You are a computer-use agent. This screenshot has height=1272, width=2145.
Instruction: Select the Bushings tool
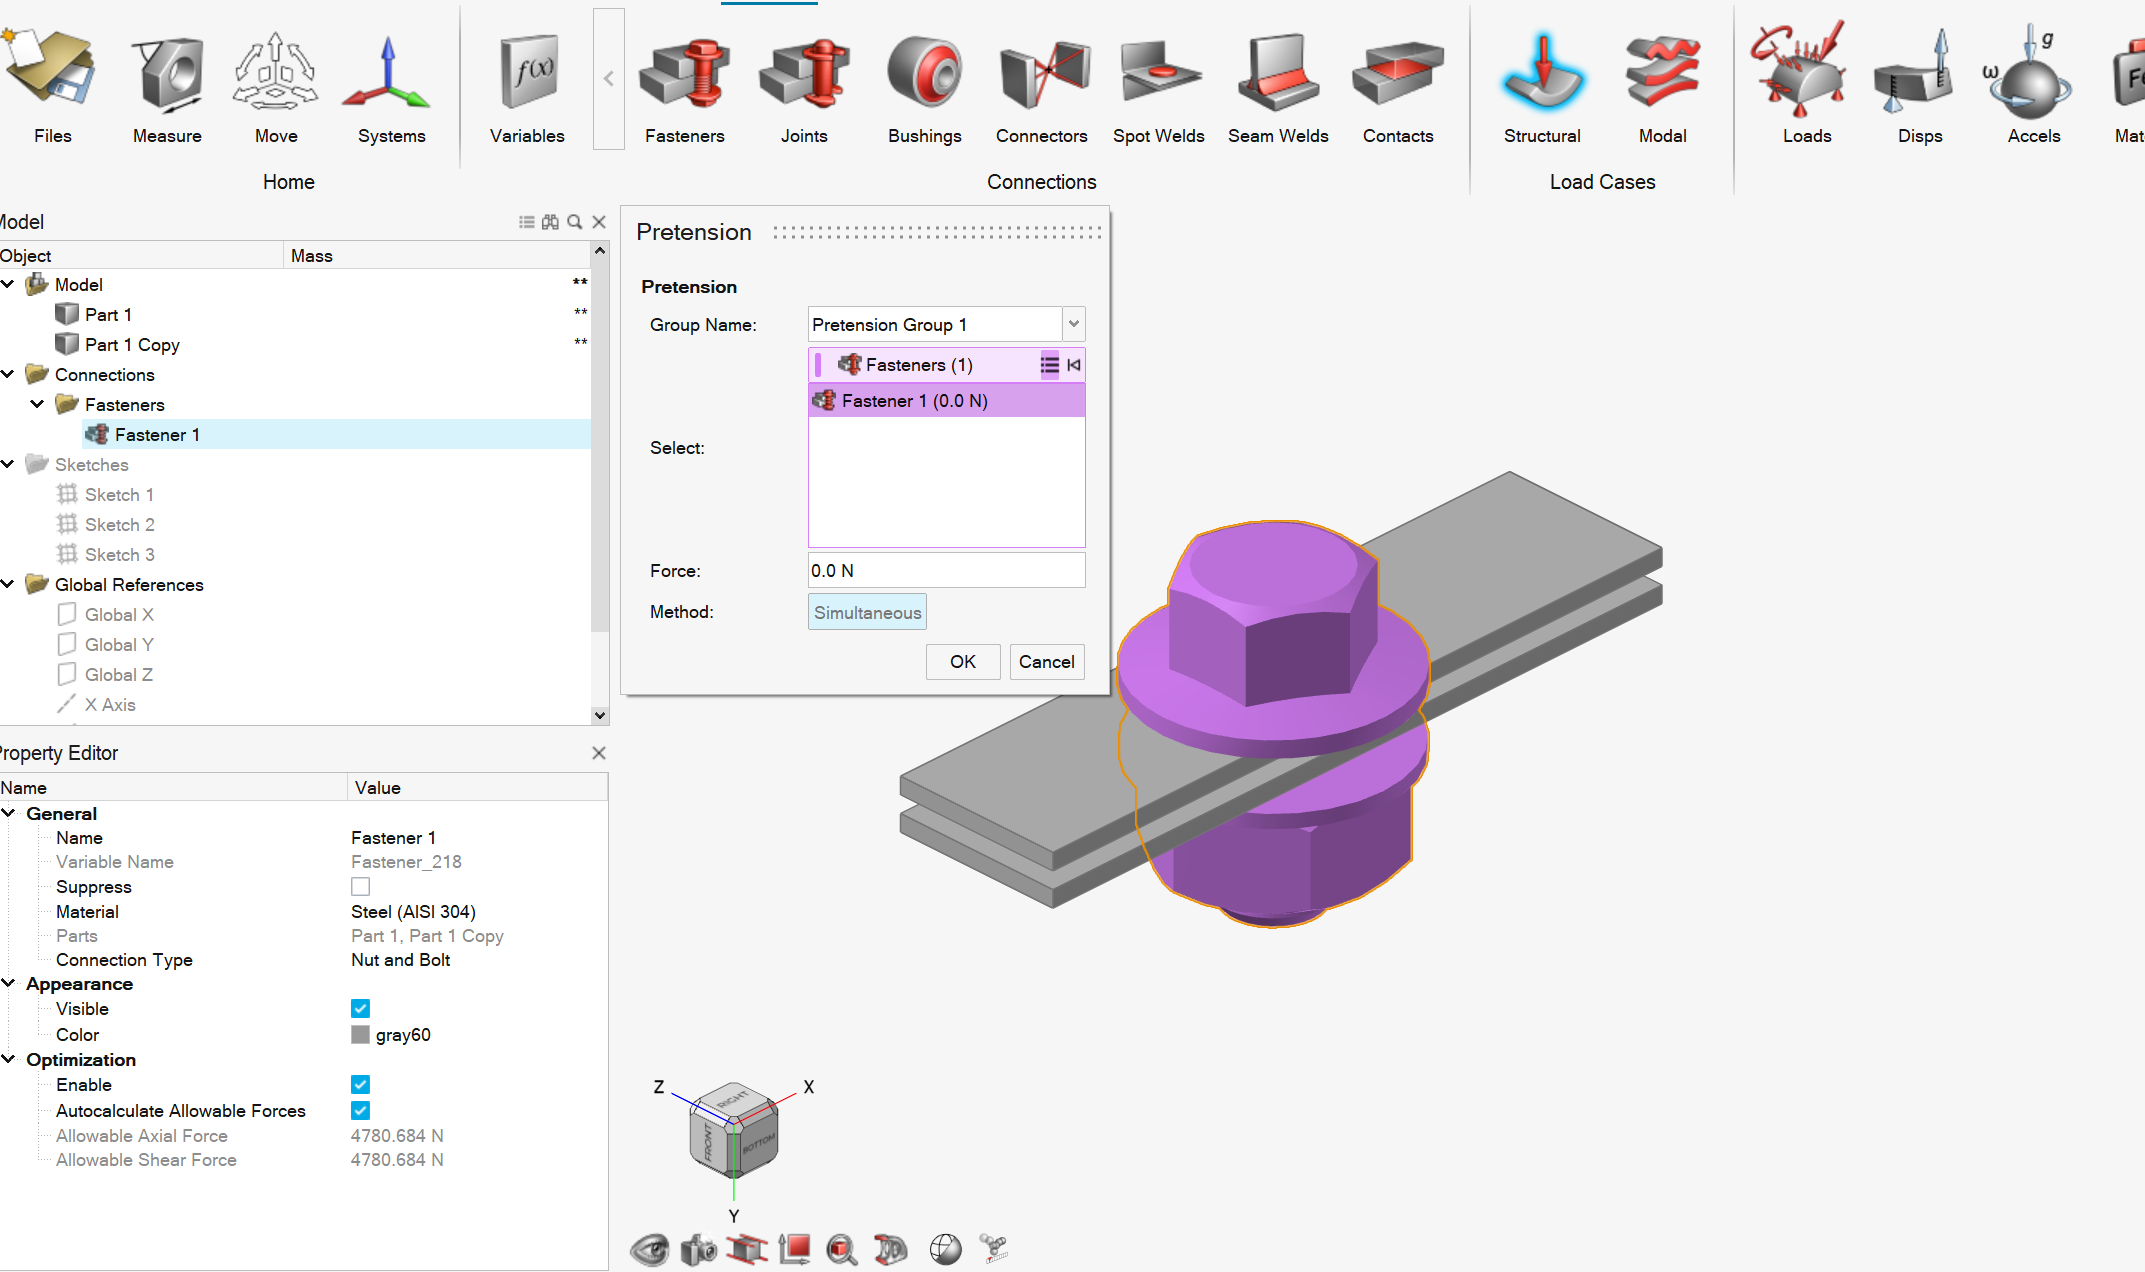coord(924,71)
